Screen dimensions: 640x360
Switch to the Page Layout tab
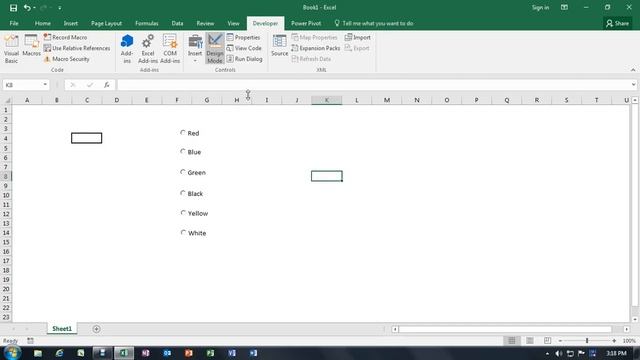[106, 23]
